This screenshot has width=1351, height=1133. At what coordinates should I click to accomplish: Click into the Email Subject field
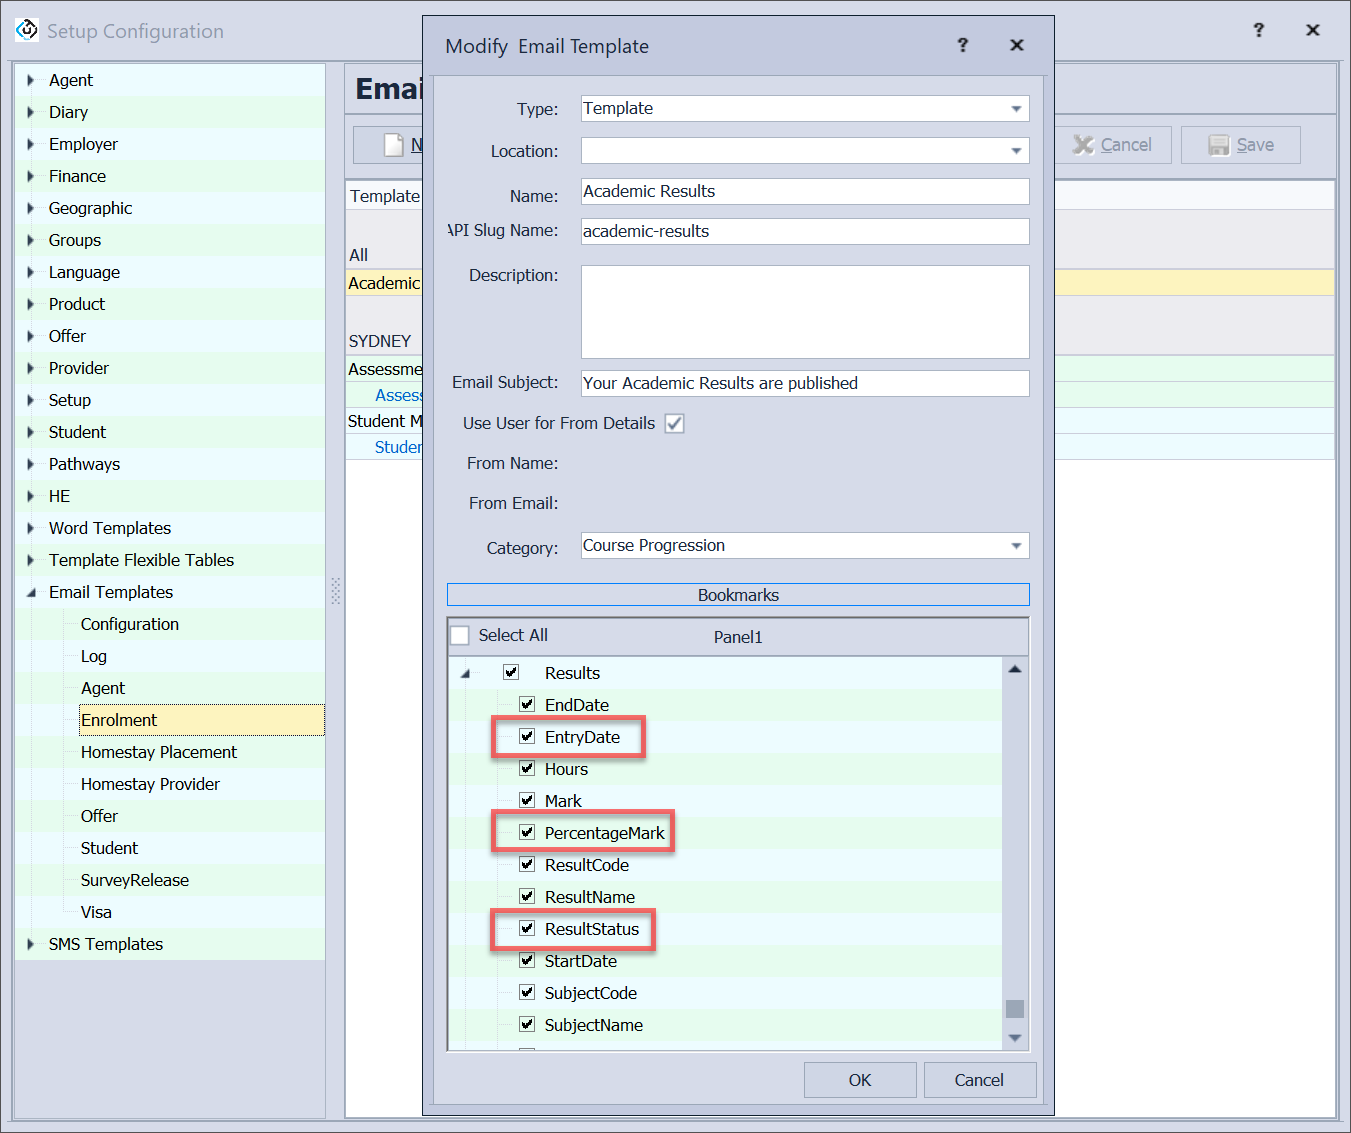[804, 383]
